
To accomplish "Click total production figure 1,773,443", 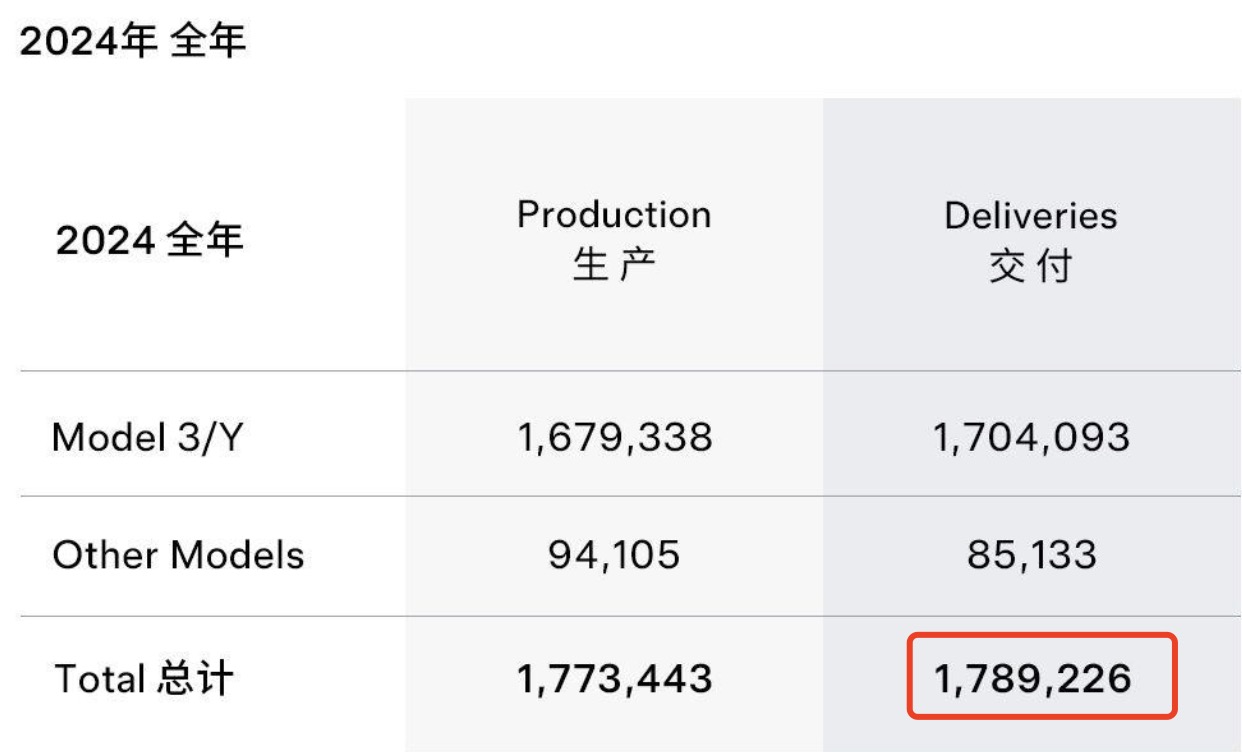I will tap(615, 680).
